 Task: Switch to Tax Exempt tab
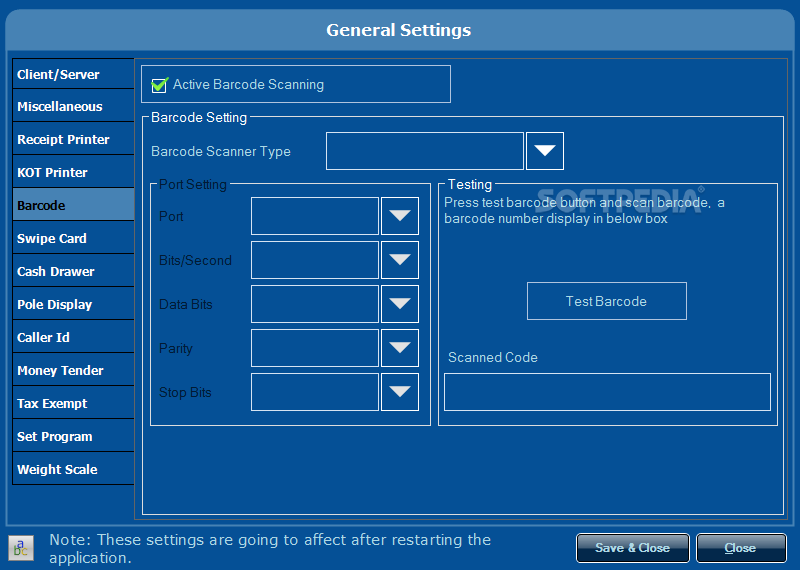[x=73, y=403]
